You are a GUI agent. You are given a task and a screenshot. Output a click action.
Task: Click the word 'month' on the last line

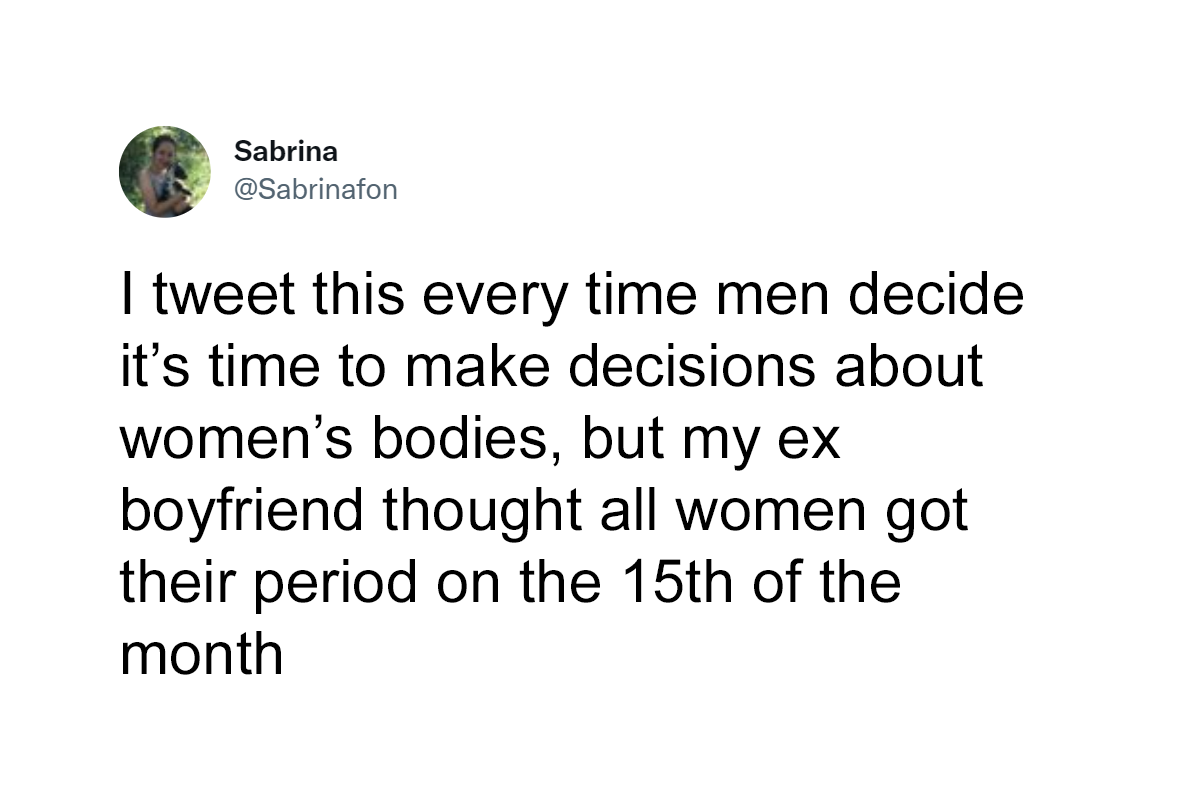pyautogui.click(x=201, y=655)
